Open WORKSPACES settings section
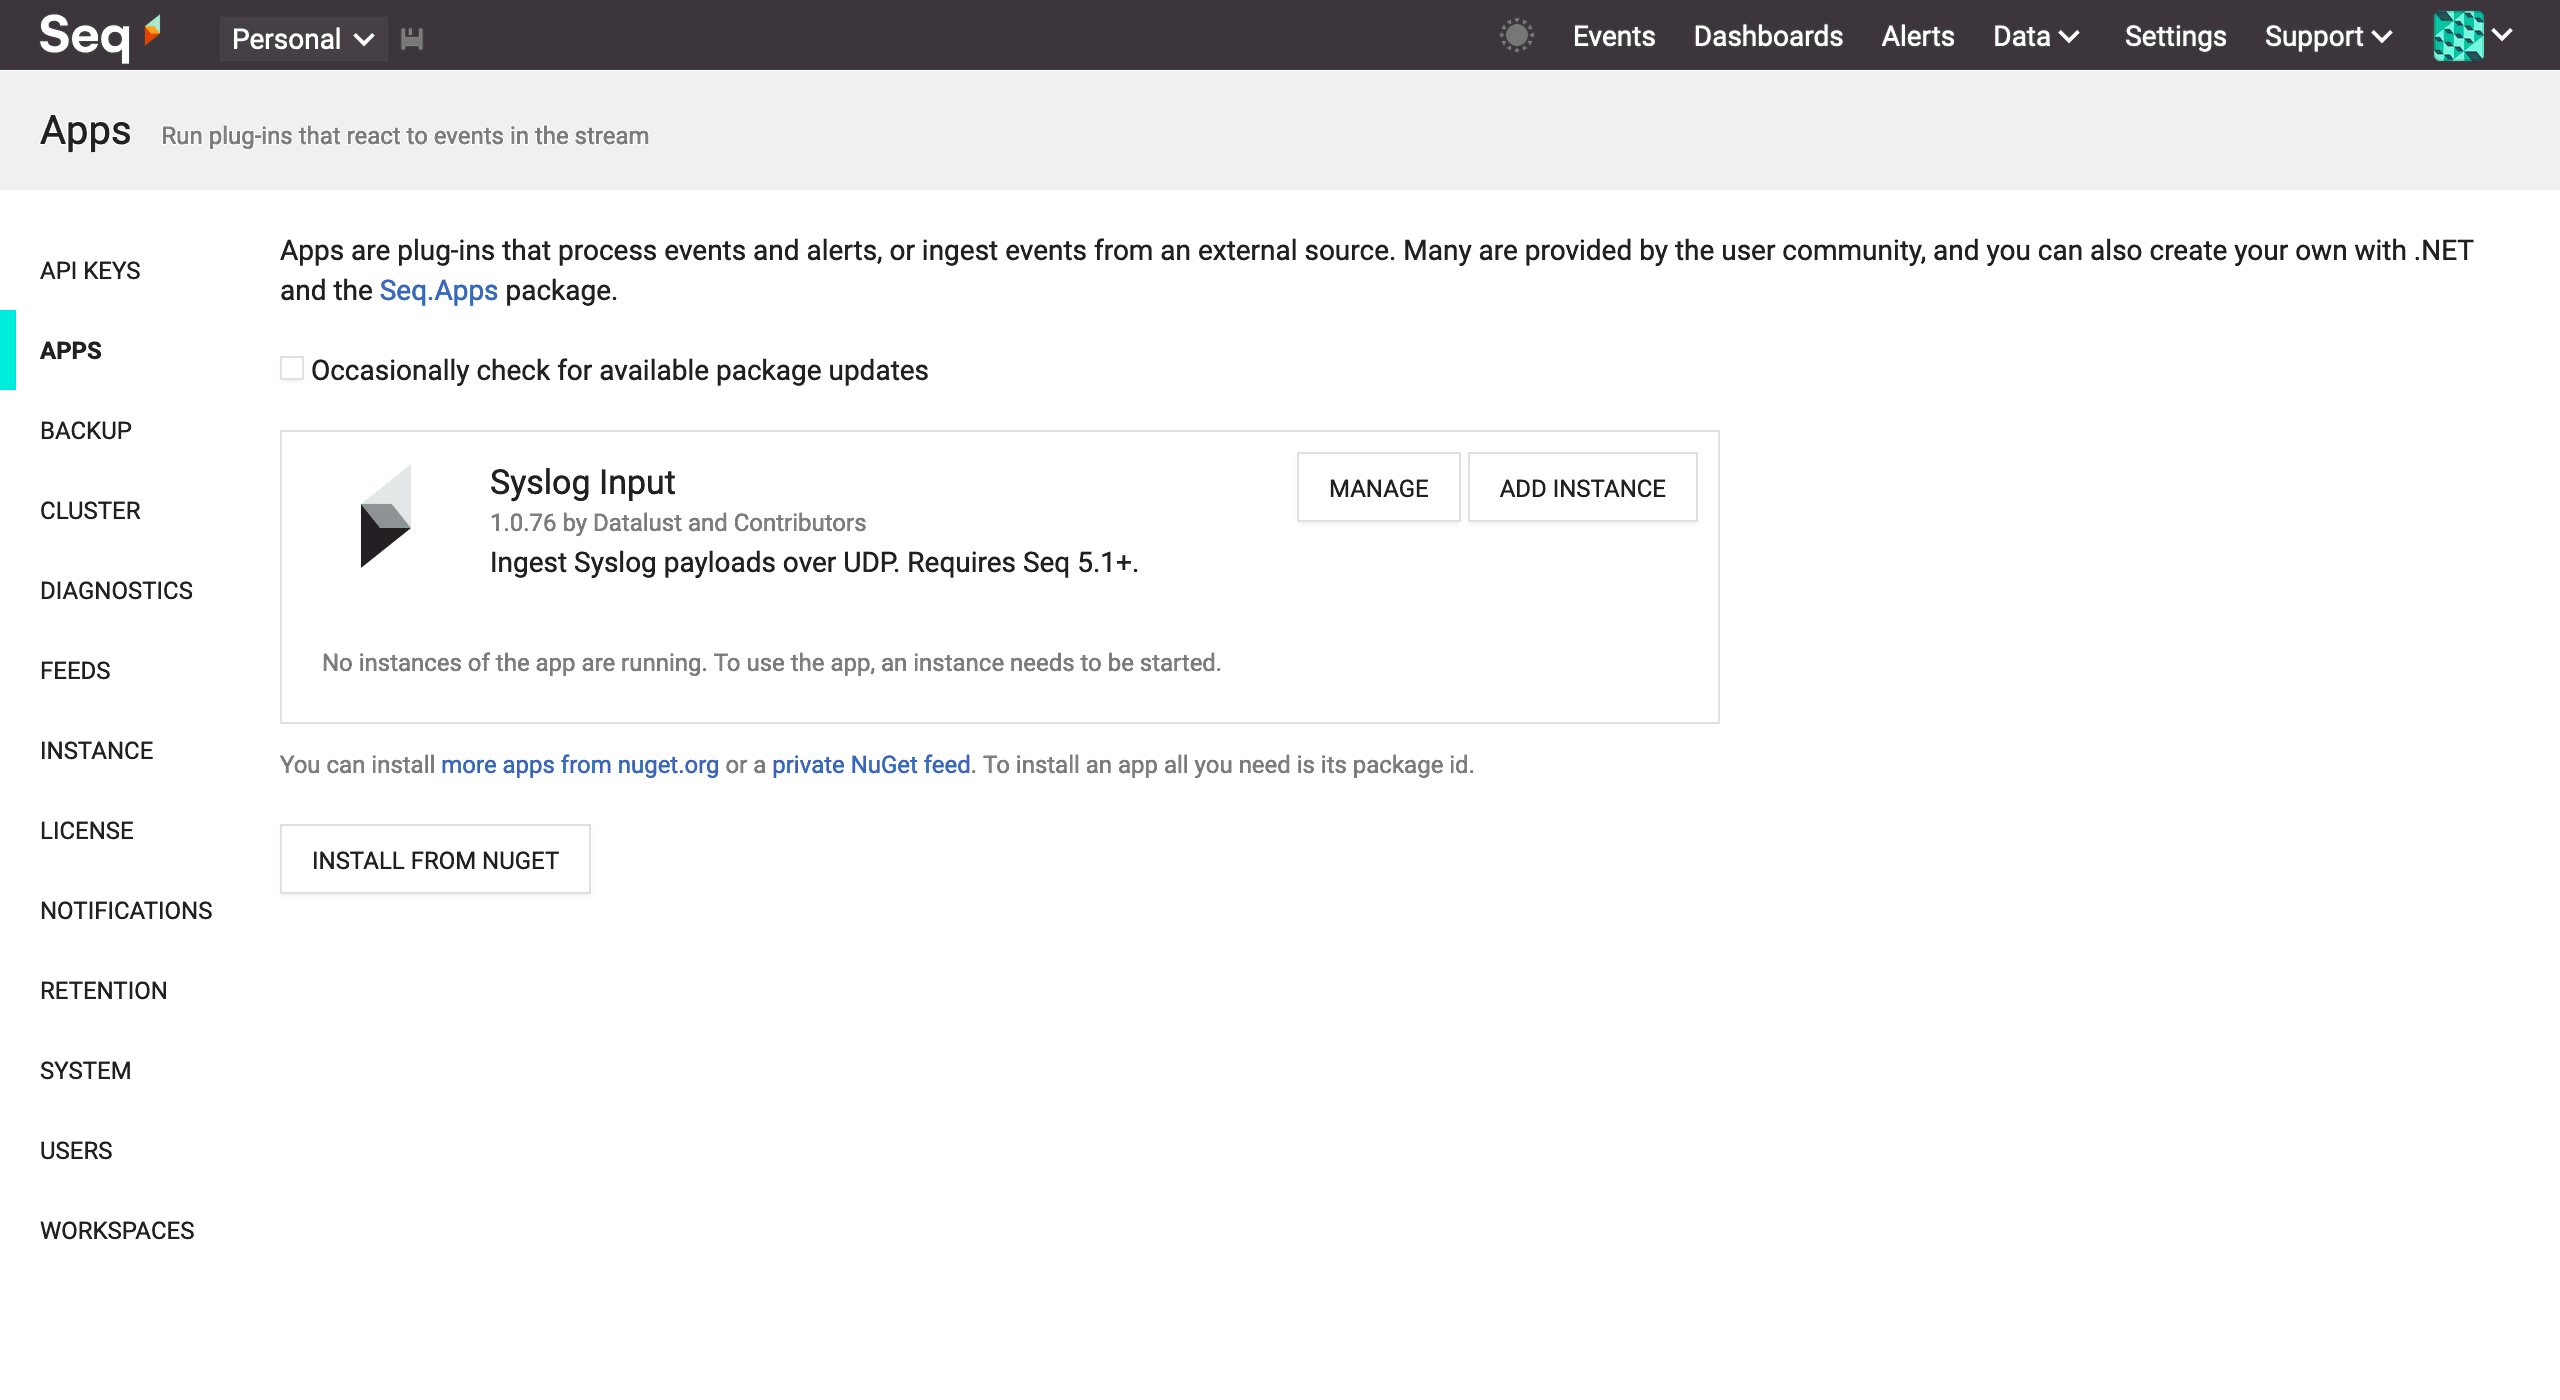 coord(117,1230)
